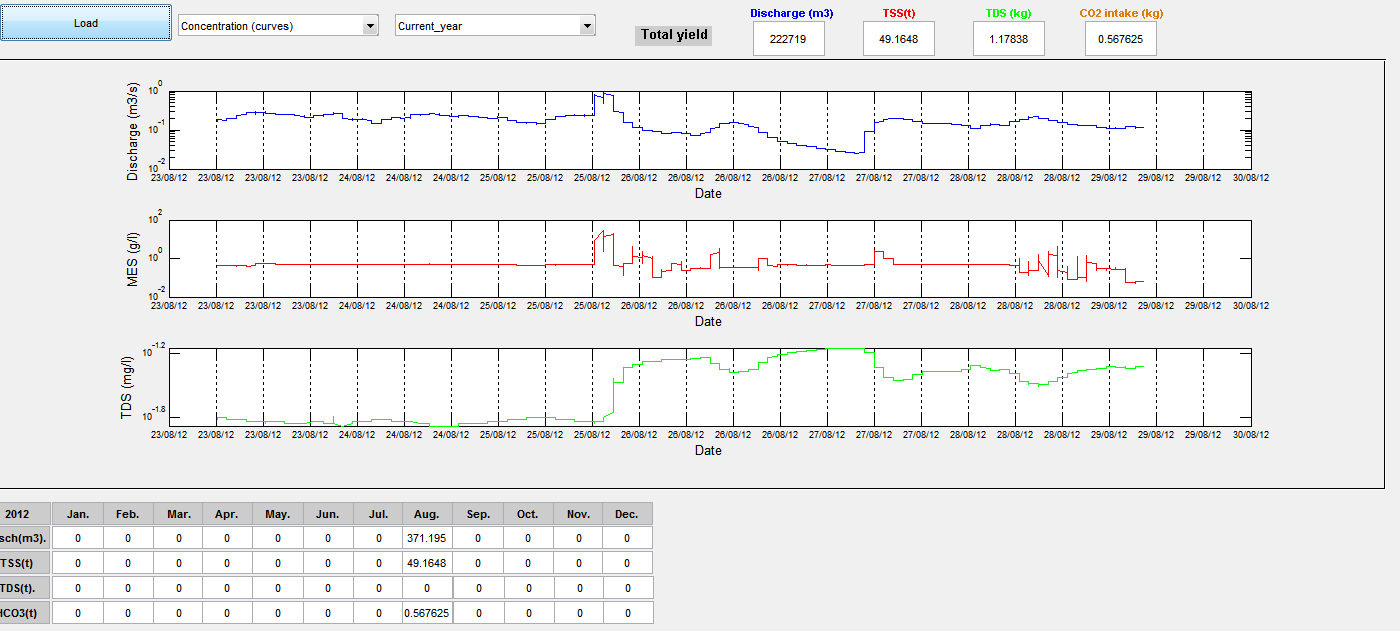This screenshot has height=631, width=1400.
Task: Click the August HCO3 cell 0.567625
Action: (427, 613)
